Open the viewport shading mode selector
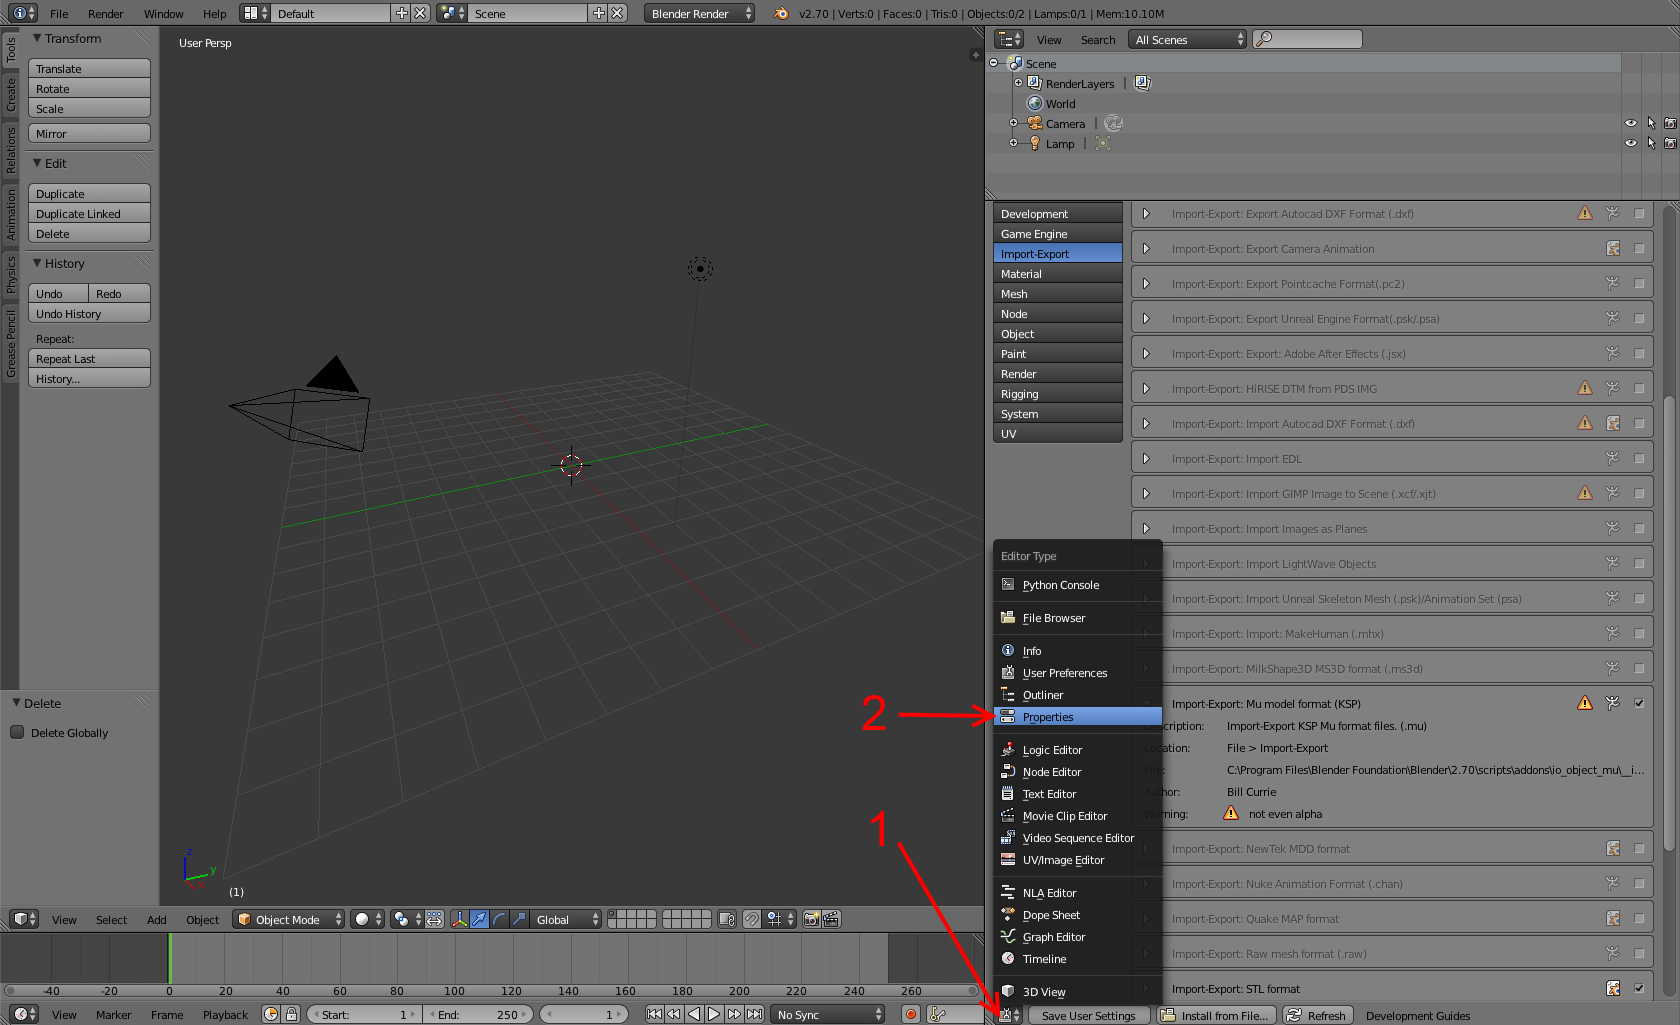The width and height of the screenshot is (1680, 1025). 367,919
